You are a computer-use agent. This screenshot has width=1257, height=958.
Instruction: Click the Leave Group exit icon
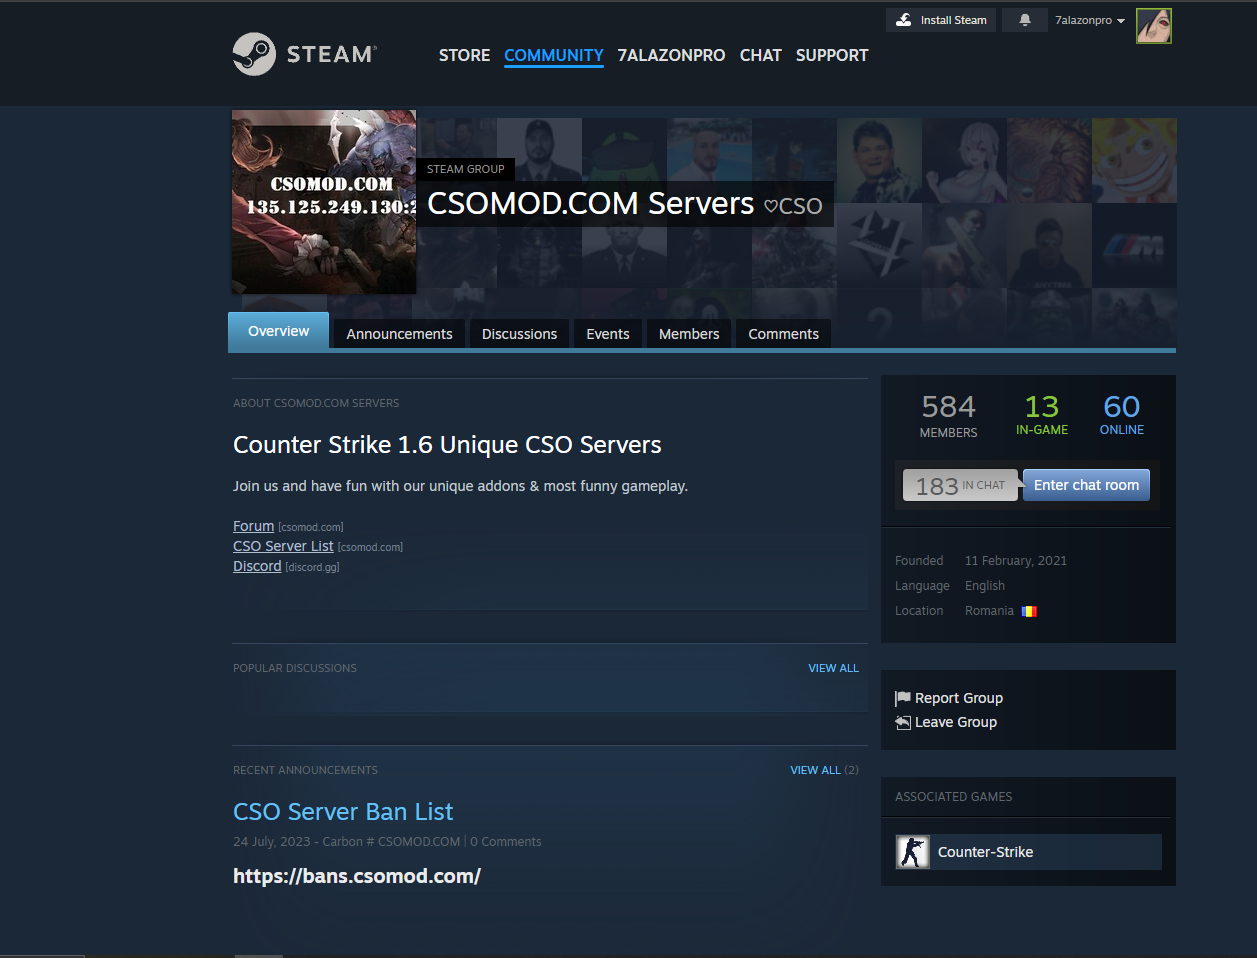point(903,722)
